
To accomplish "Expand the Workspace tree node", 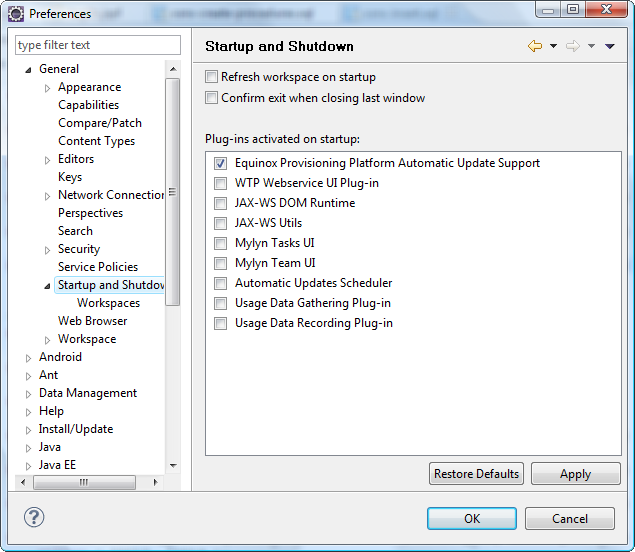I will tap(47, 340).
